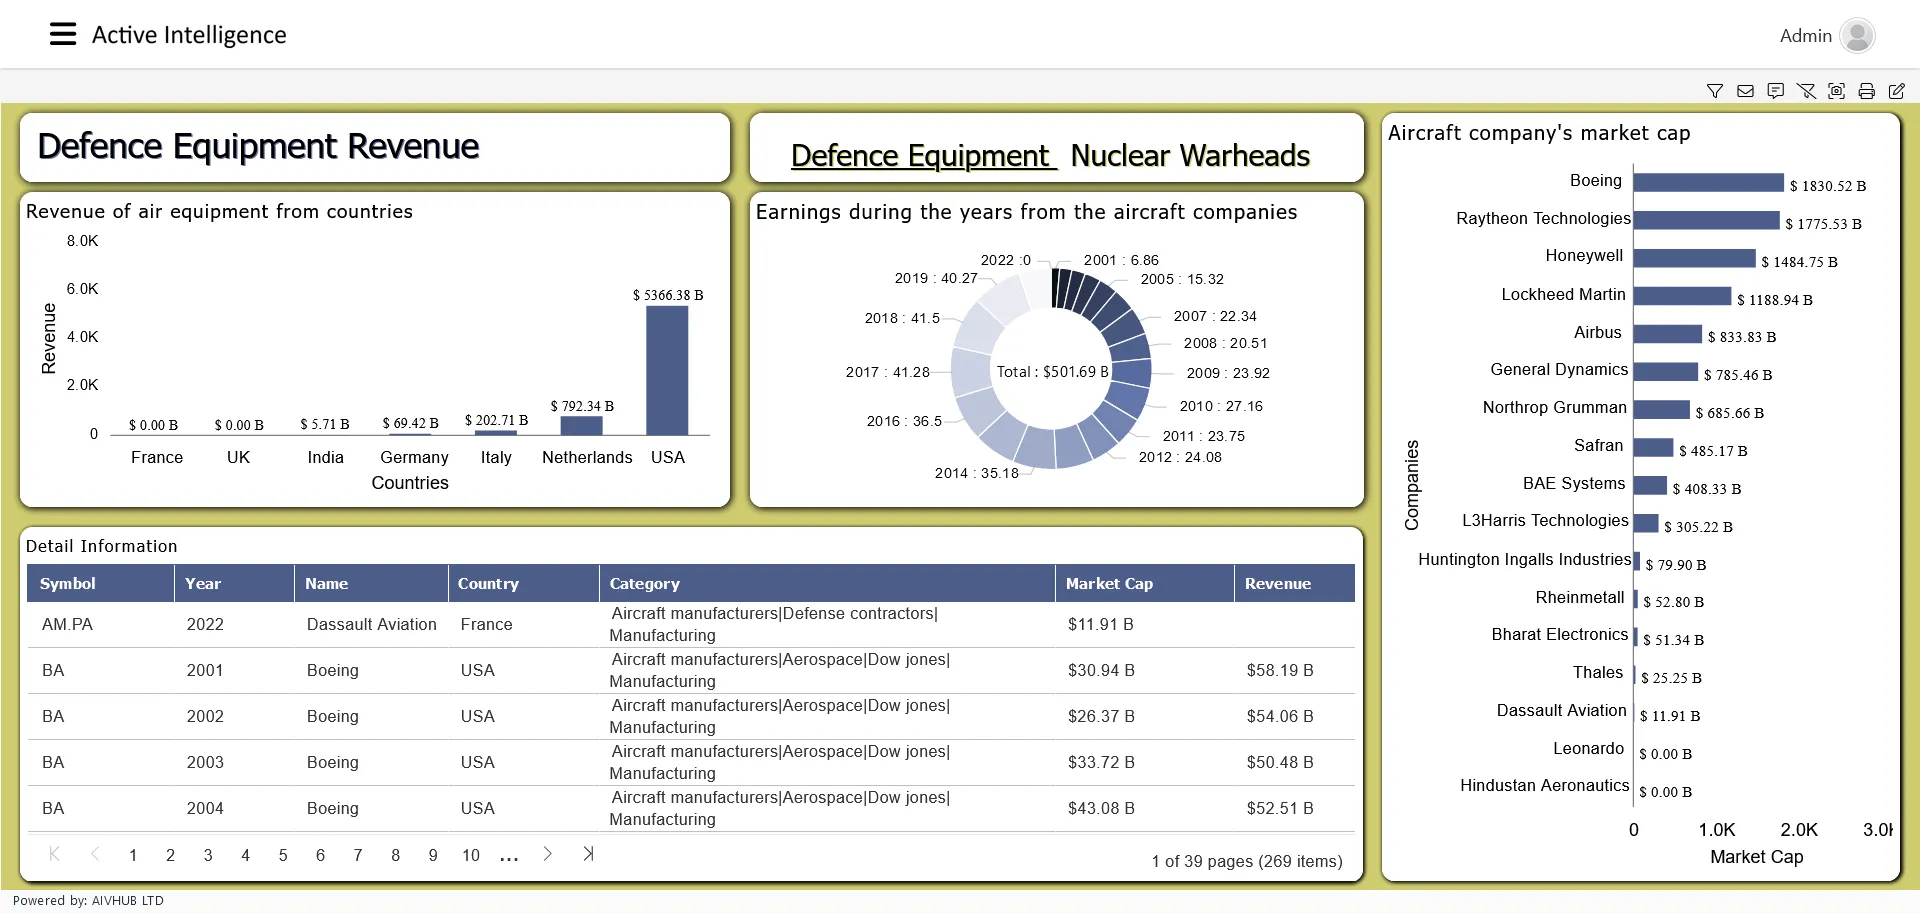The image size is (1920, 913).
Task: Click the Total : $501.69 B donut center
Action: click(1052, 372)
